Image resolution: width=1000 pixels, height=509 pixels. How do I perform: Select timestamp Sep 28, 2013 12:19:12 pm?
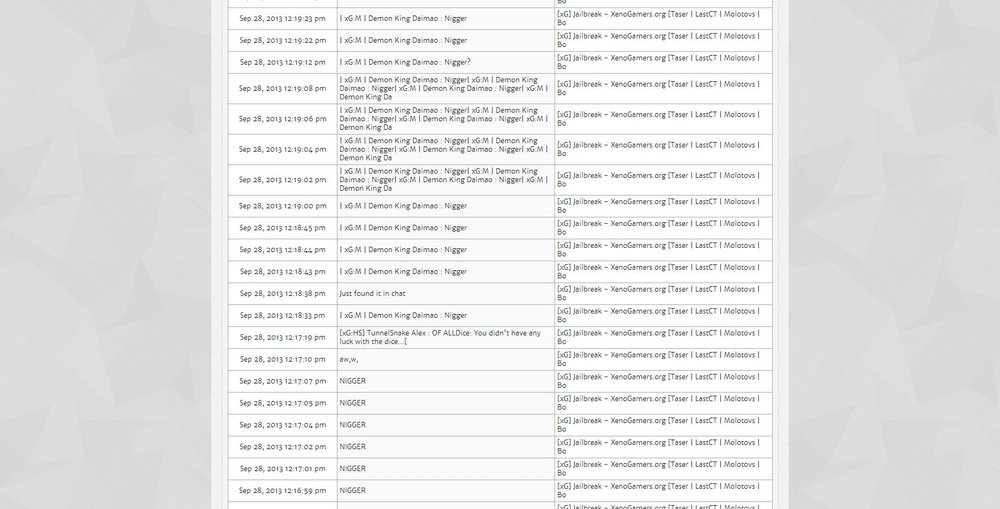point(283,63)
